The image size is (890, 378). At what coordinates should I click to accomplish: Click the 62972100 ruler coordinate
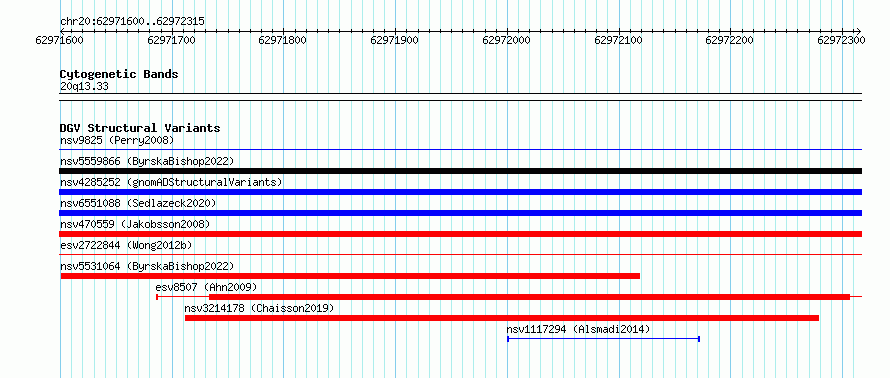click(x=618, y=40)
